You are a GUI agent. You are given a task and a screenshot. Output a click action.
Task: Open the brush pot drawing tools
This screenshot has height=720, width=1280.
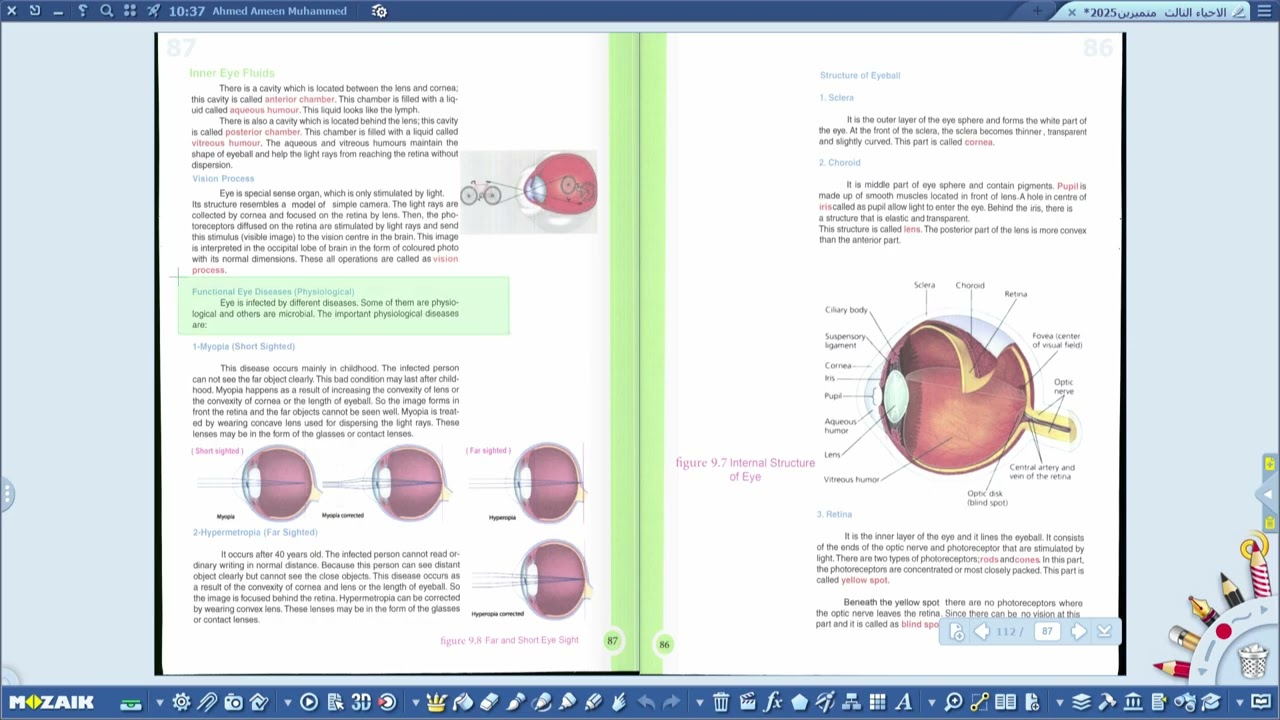point(436,702)
